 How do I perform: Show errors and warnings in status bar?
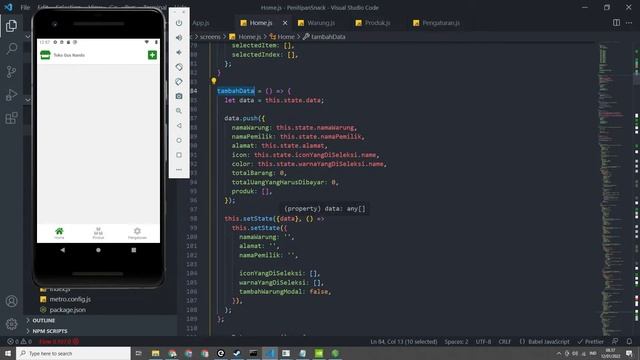19,341
